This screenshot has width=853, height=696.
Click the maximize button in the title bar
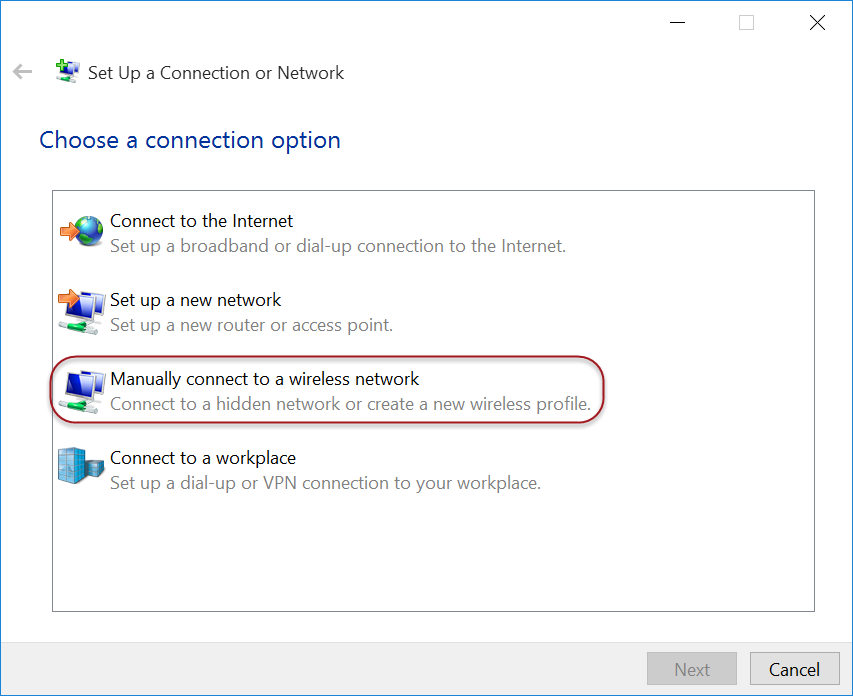click(x=746, y=23)
